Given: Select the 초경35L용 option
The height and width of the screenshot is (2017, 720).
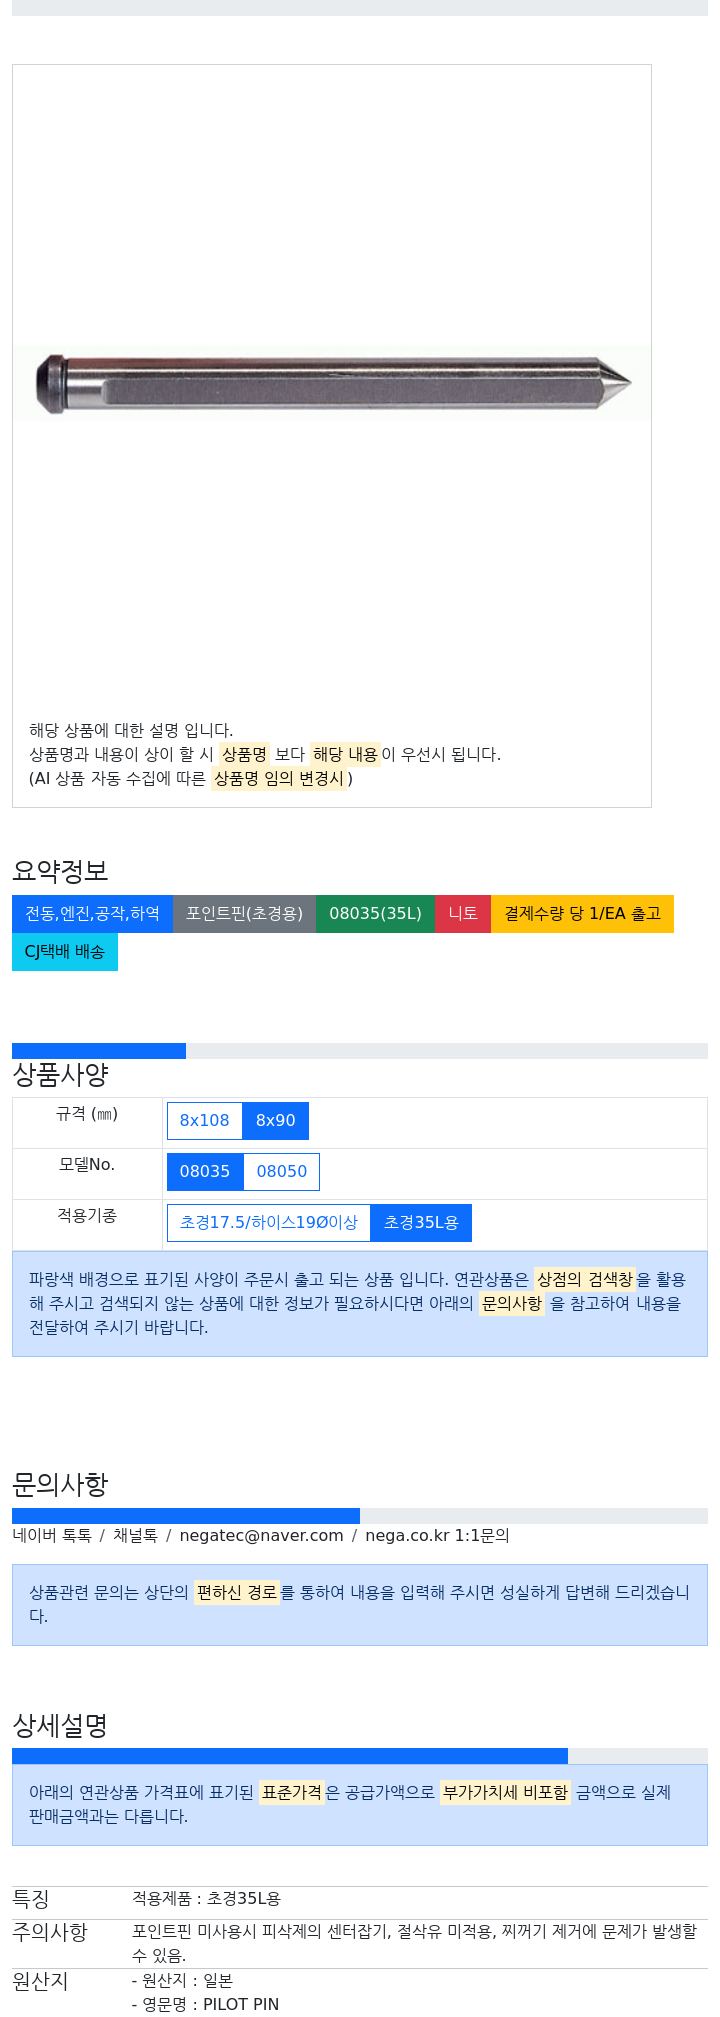Looking at the screenshot, I should [421, 1222].
